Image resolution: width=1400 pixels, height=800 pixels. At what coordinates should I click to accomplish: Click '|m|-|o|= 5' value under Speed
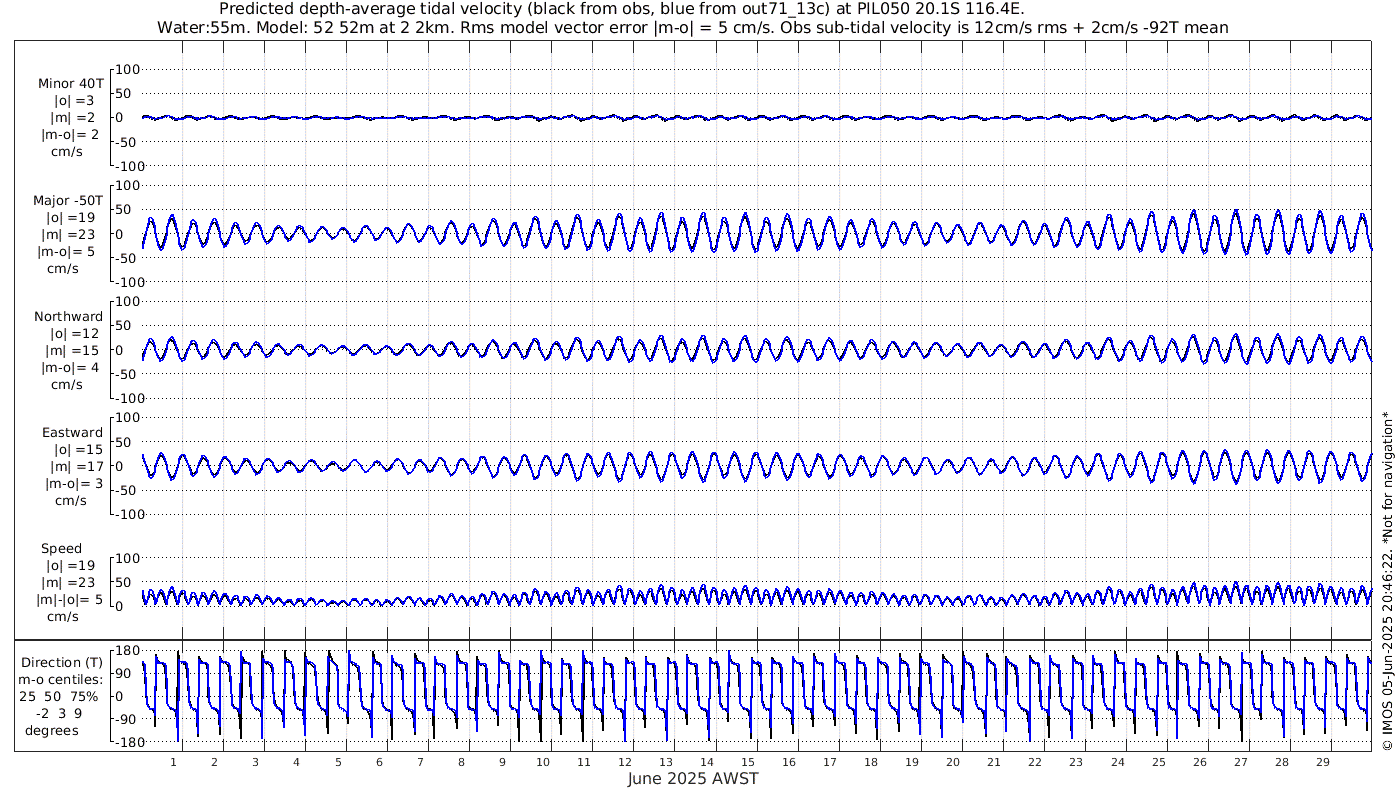tap(68, 600)
